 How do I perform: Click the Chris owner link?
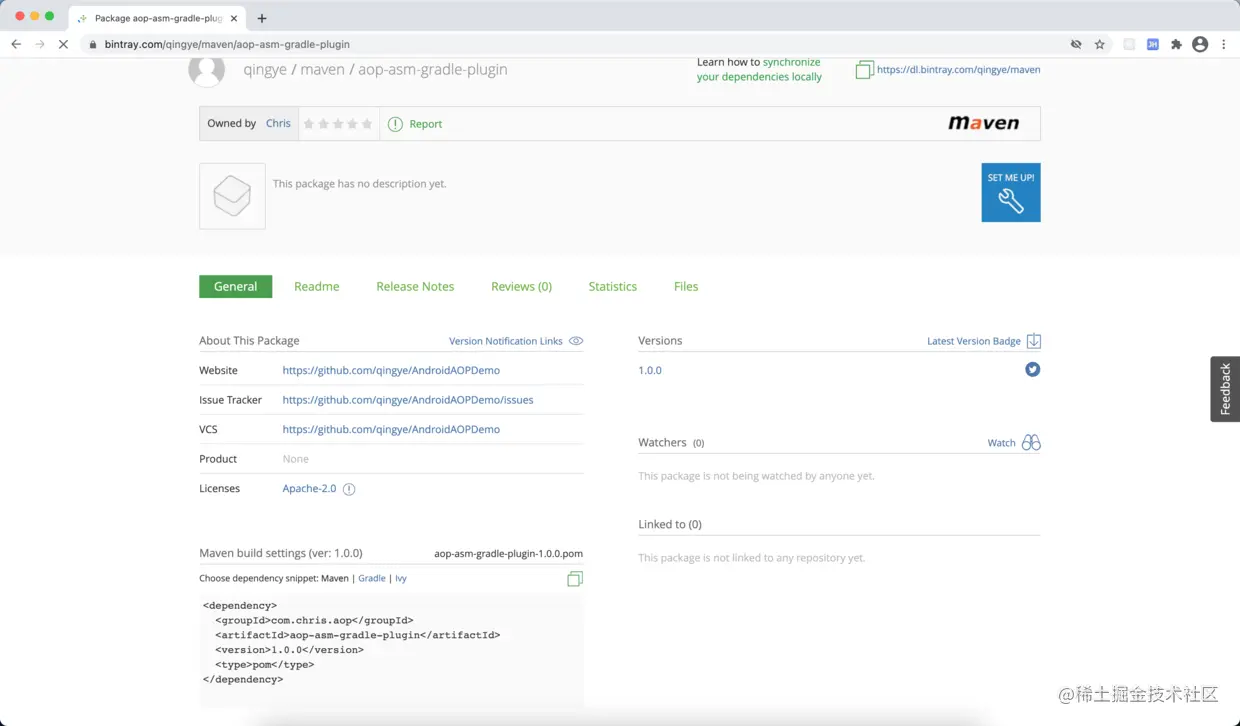point(278,123)
